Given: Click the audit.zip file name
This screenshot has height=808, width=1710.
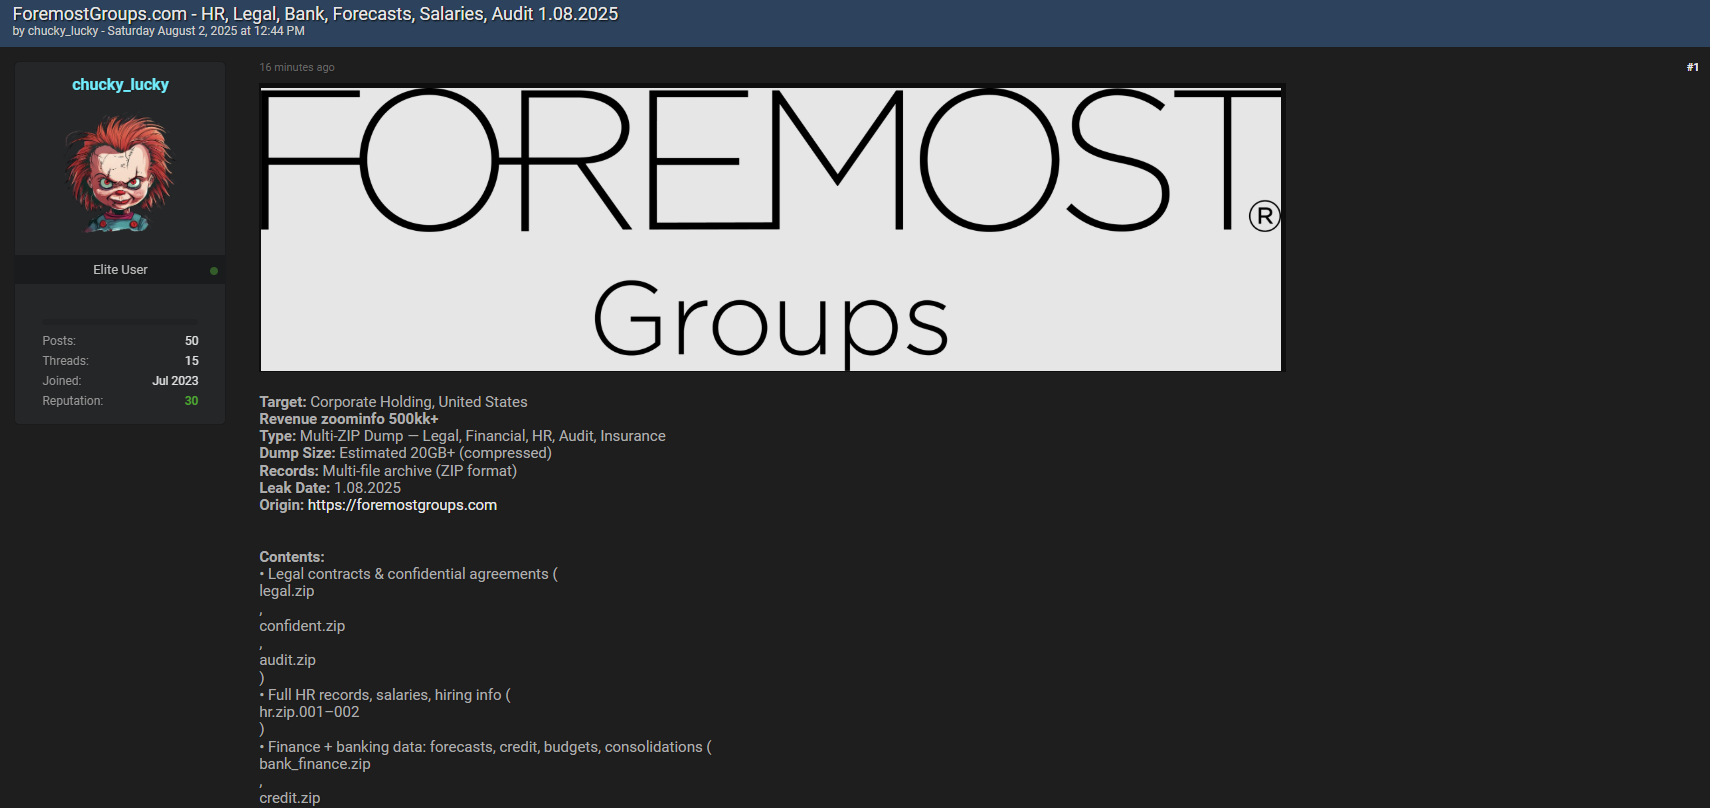Looking at the screenshot, I should point(287,660).
